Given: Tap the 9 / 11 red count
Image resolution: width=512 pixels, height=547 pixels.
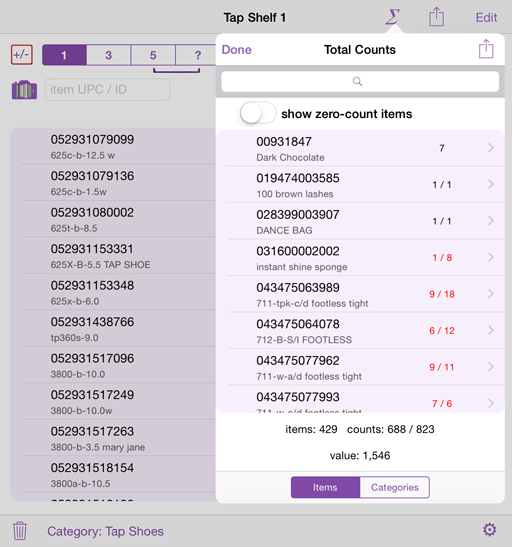Looking at the screenshot, I should [442, 367].
